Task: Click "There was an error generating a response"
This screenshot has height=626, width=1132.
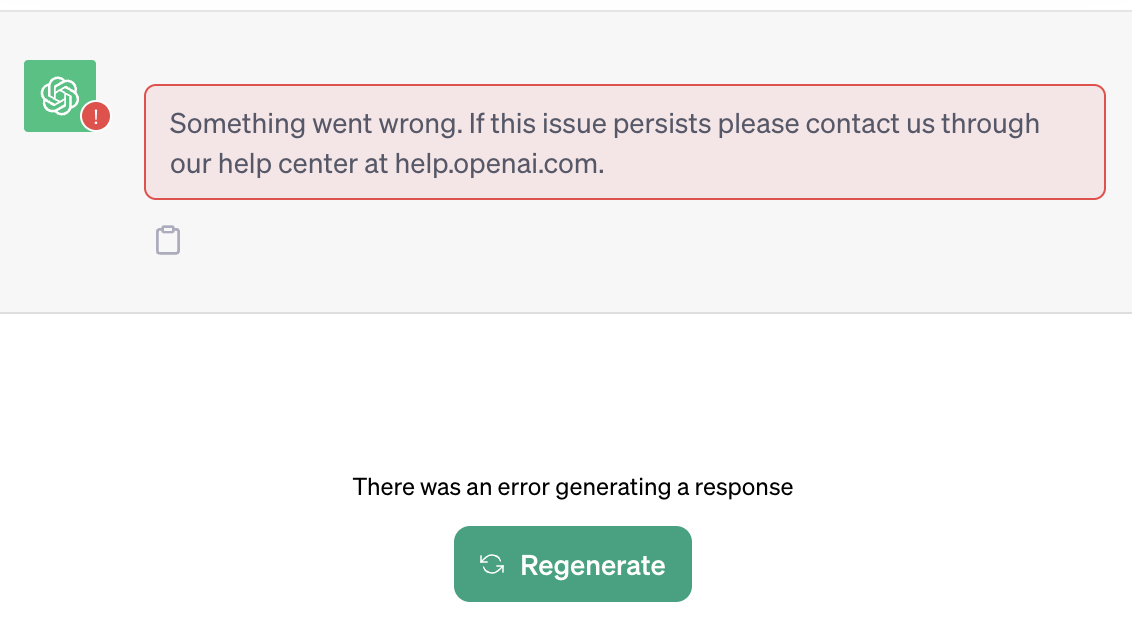Action: [572, 488]
